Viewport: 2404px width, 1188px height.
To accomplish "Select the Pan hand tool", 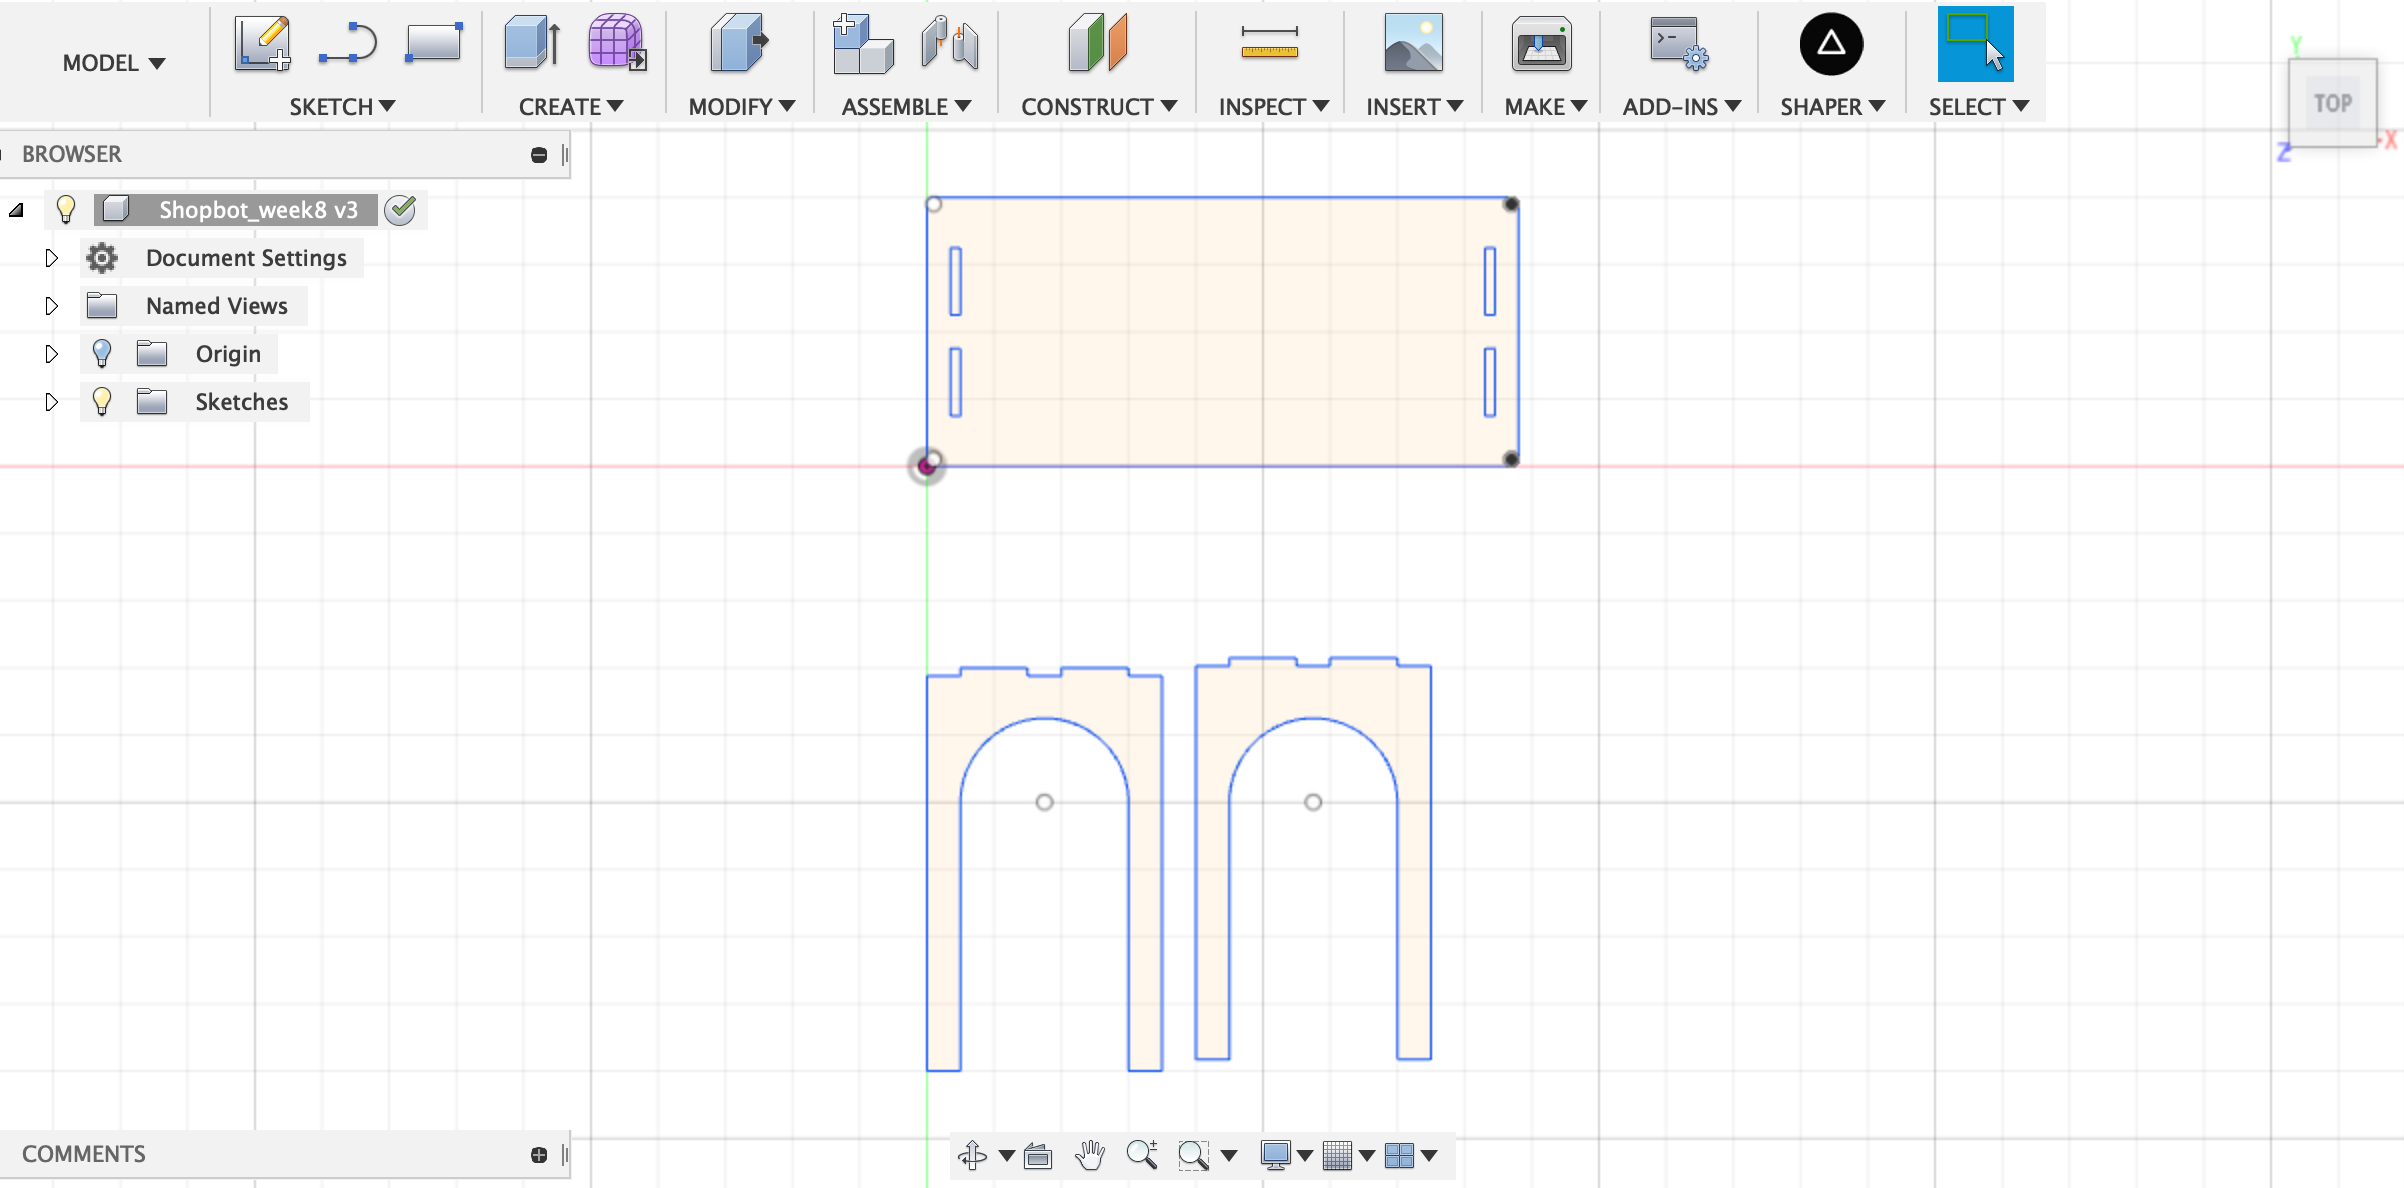I will [x=1089, y=1155].
